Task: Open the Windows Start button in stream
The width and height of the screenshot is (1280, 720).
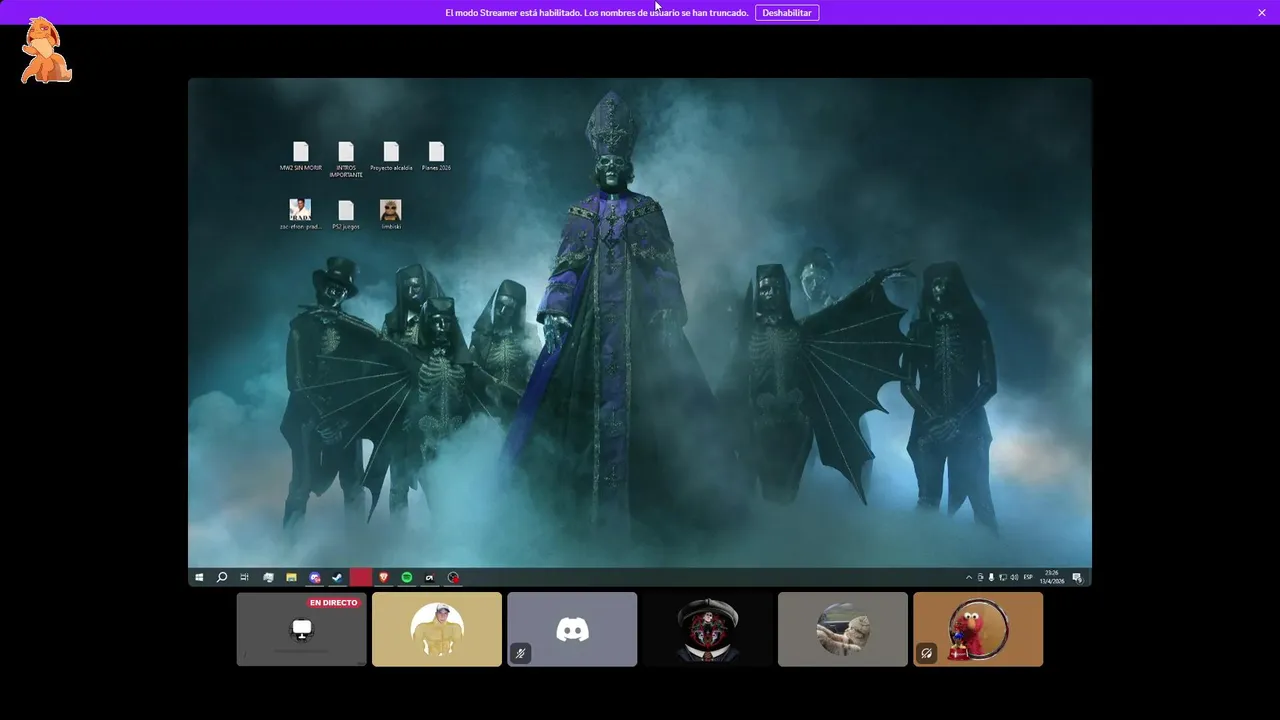Action: tap(199, 577)
